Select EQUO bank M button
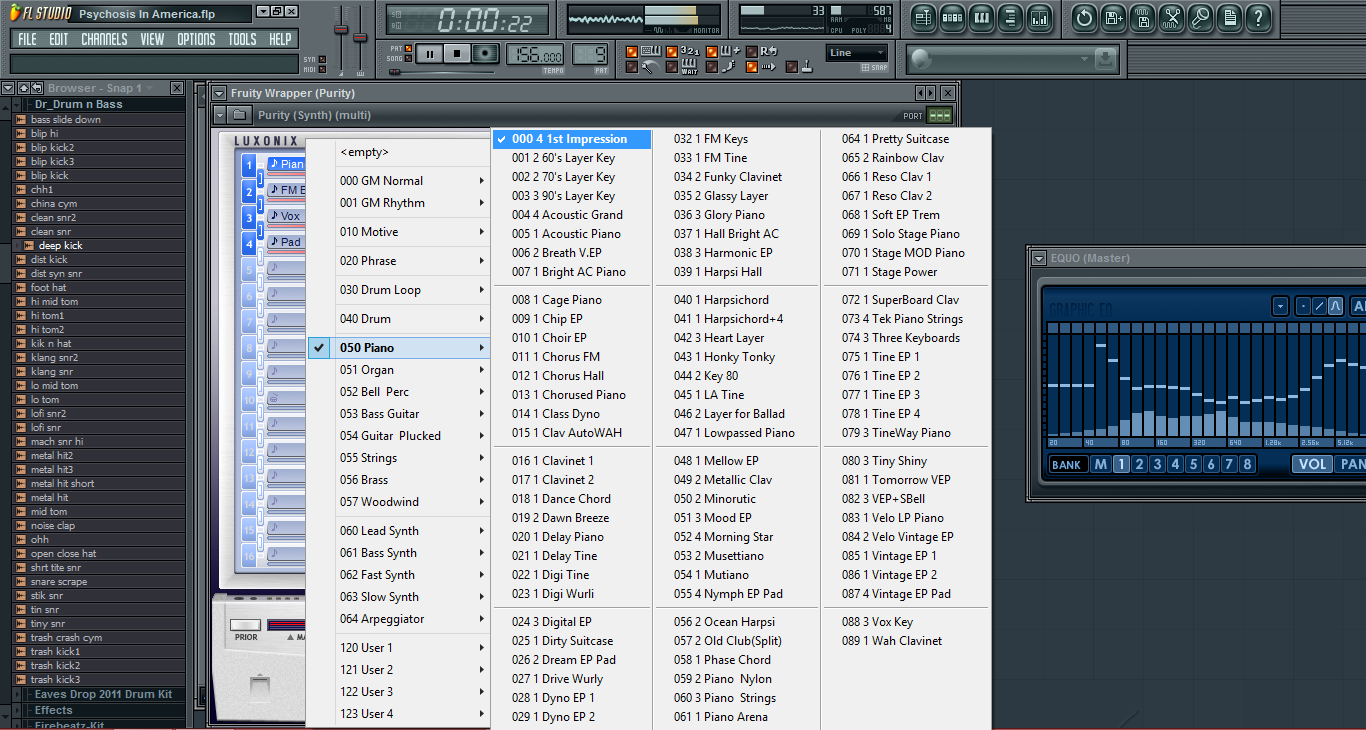The width and height of the screenshot is (1366, 730). tap(1101, 464)
